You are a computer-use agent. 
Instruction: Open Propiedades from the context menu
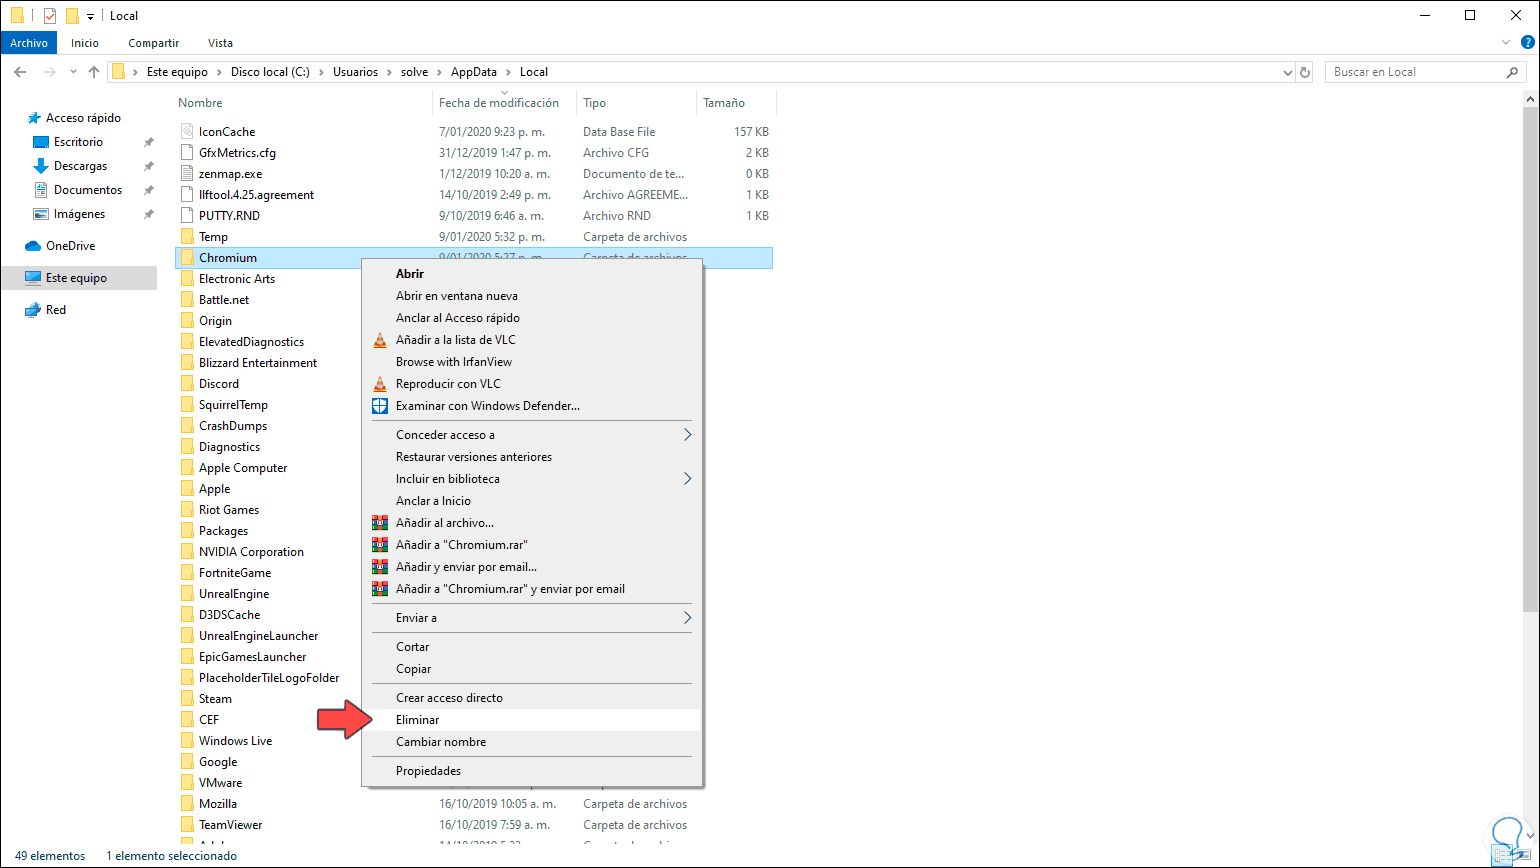pyautogui.click(x=532, y=771)
